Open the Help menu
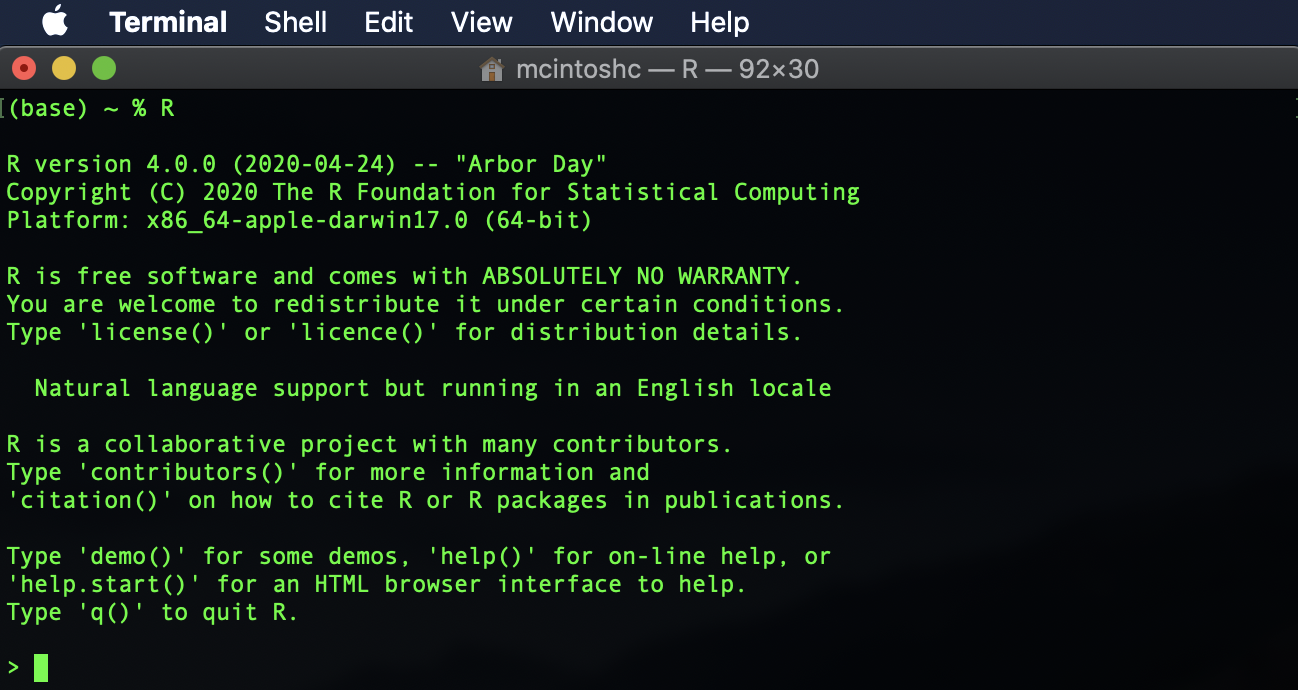The width and height of the screenshot is (1298, 690). 719,22
